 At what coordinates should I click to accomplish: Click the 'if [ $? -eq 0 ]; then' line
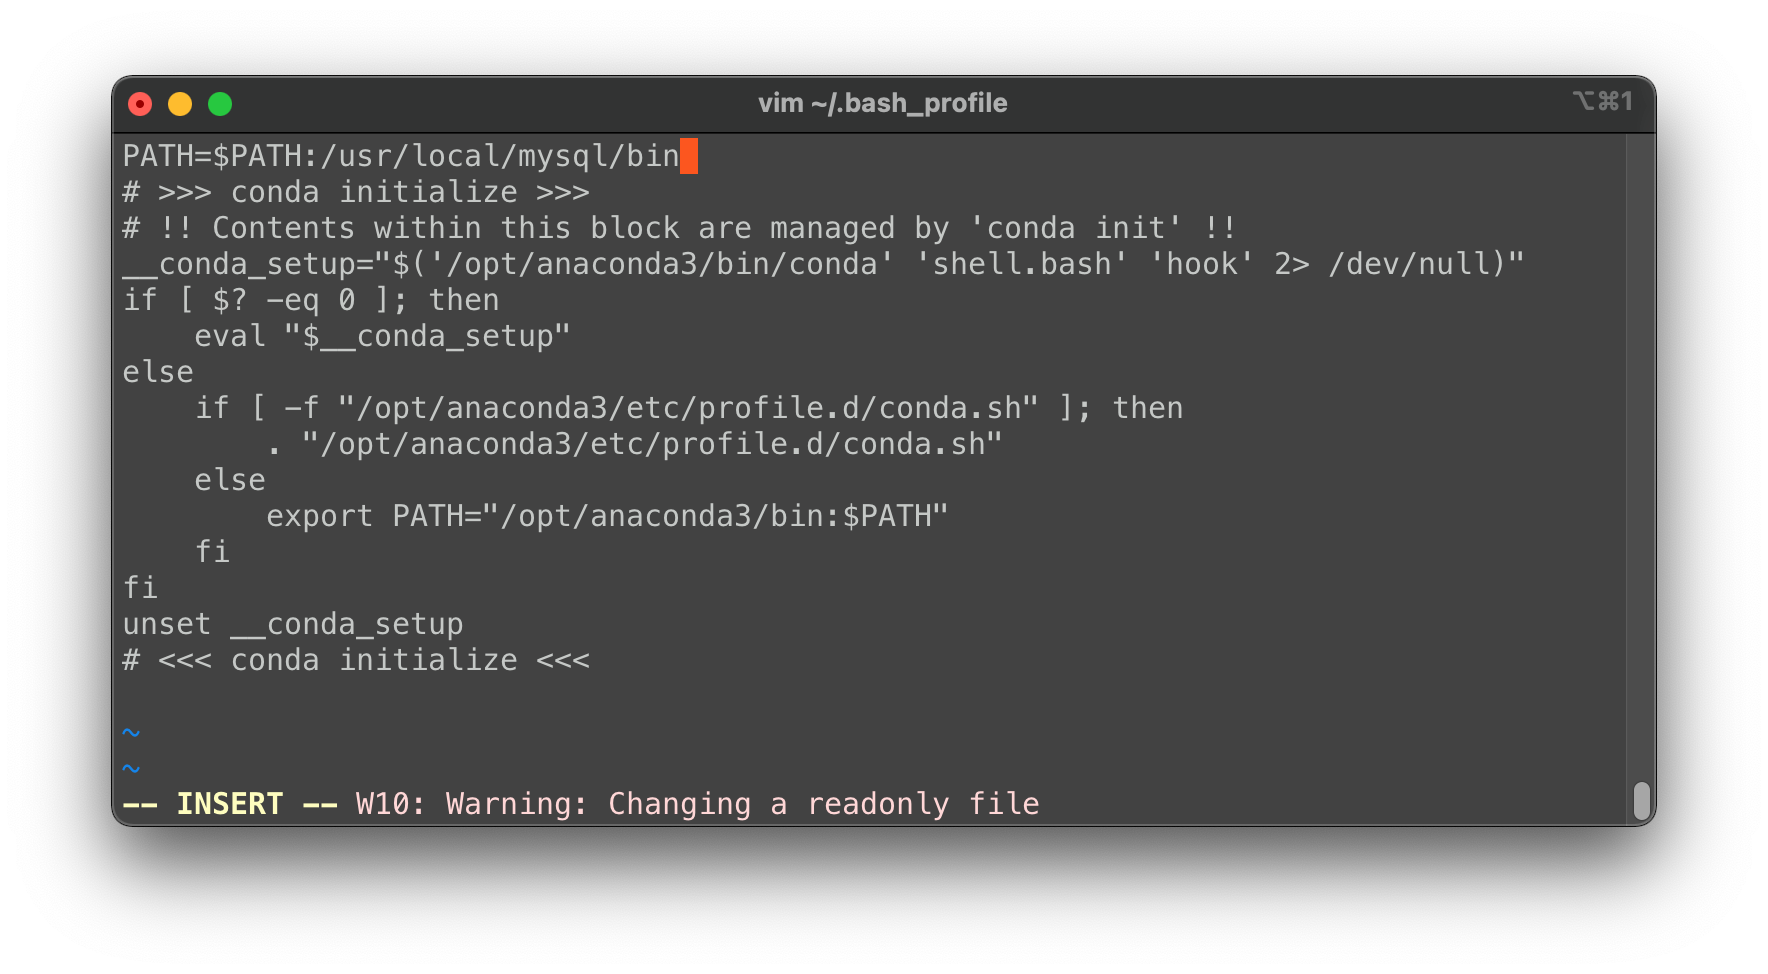click(x=311, y=300)
